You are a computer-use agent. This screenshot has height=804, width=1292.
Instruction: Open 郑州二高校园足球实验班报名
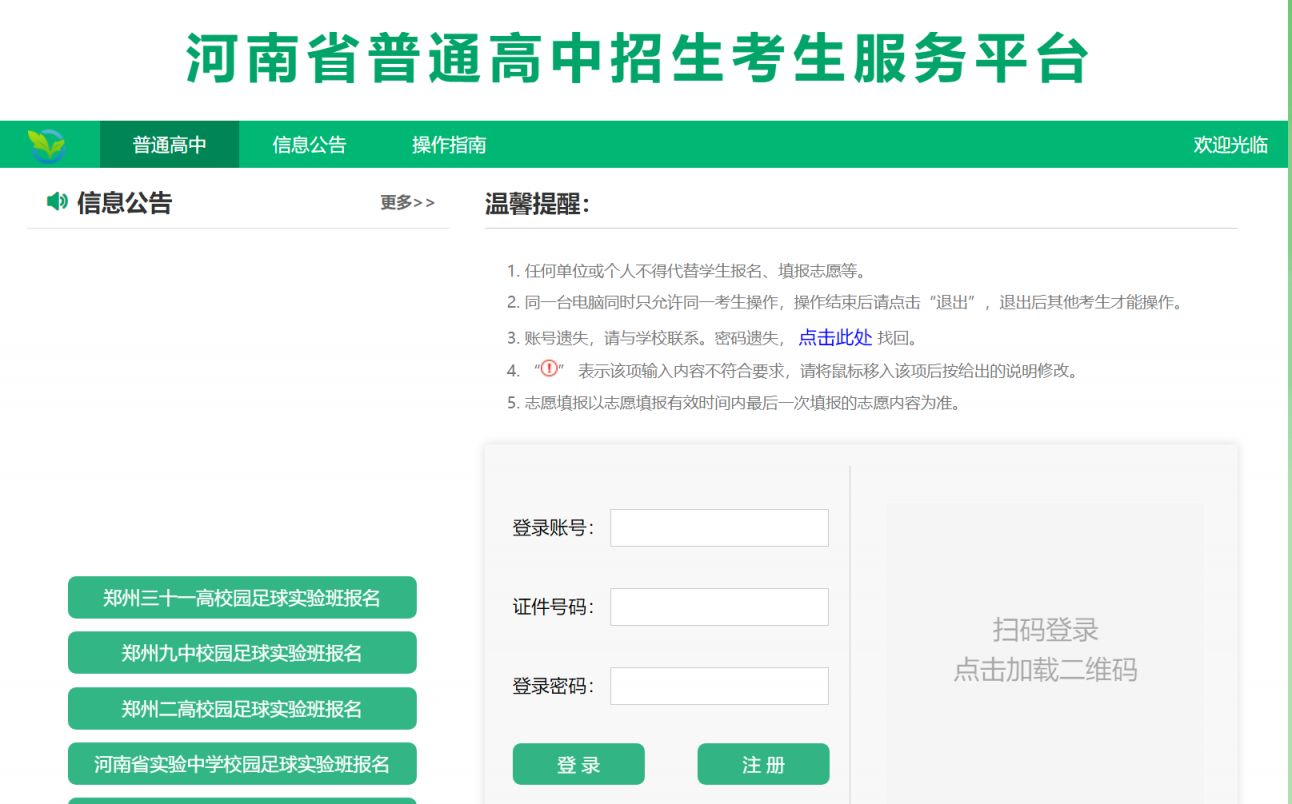tap(242, 709)
